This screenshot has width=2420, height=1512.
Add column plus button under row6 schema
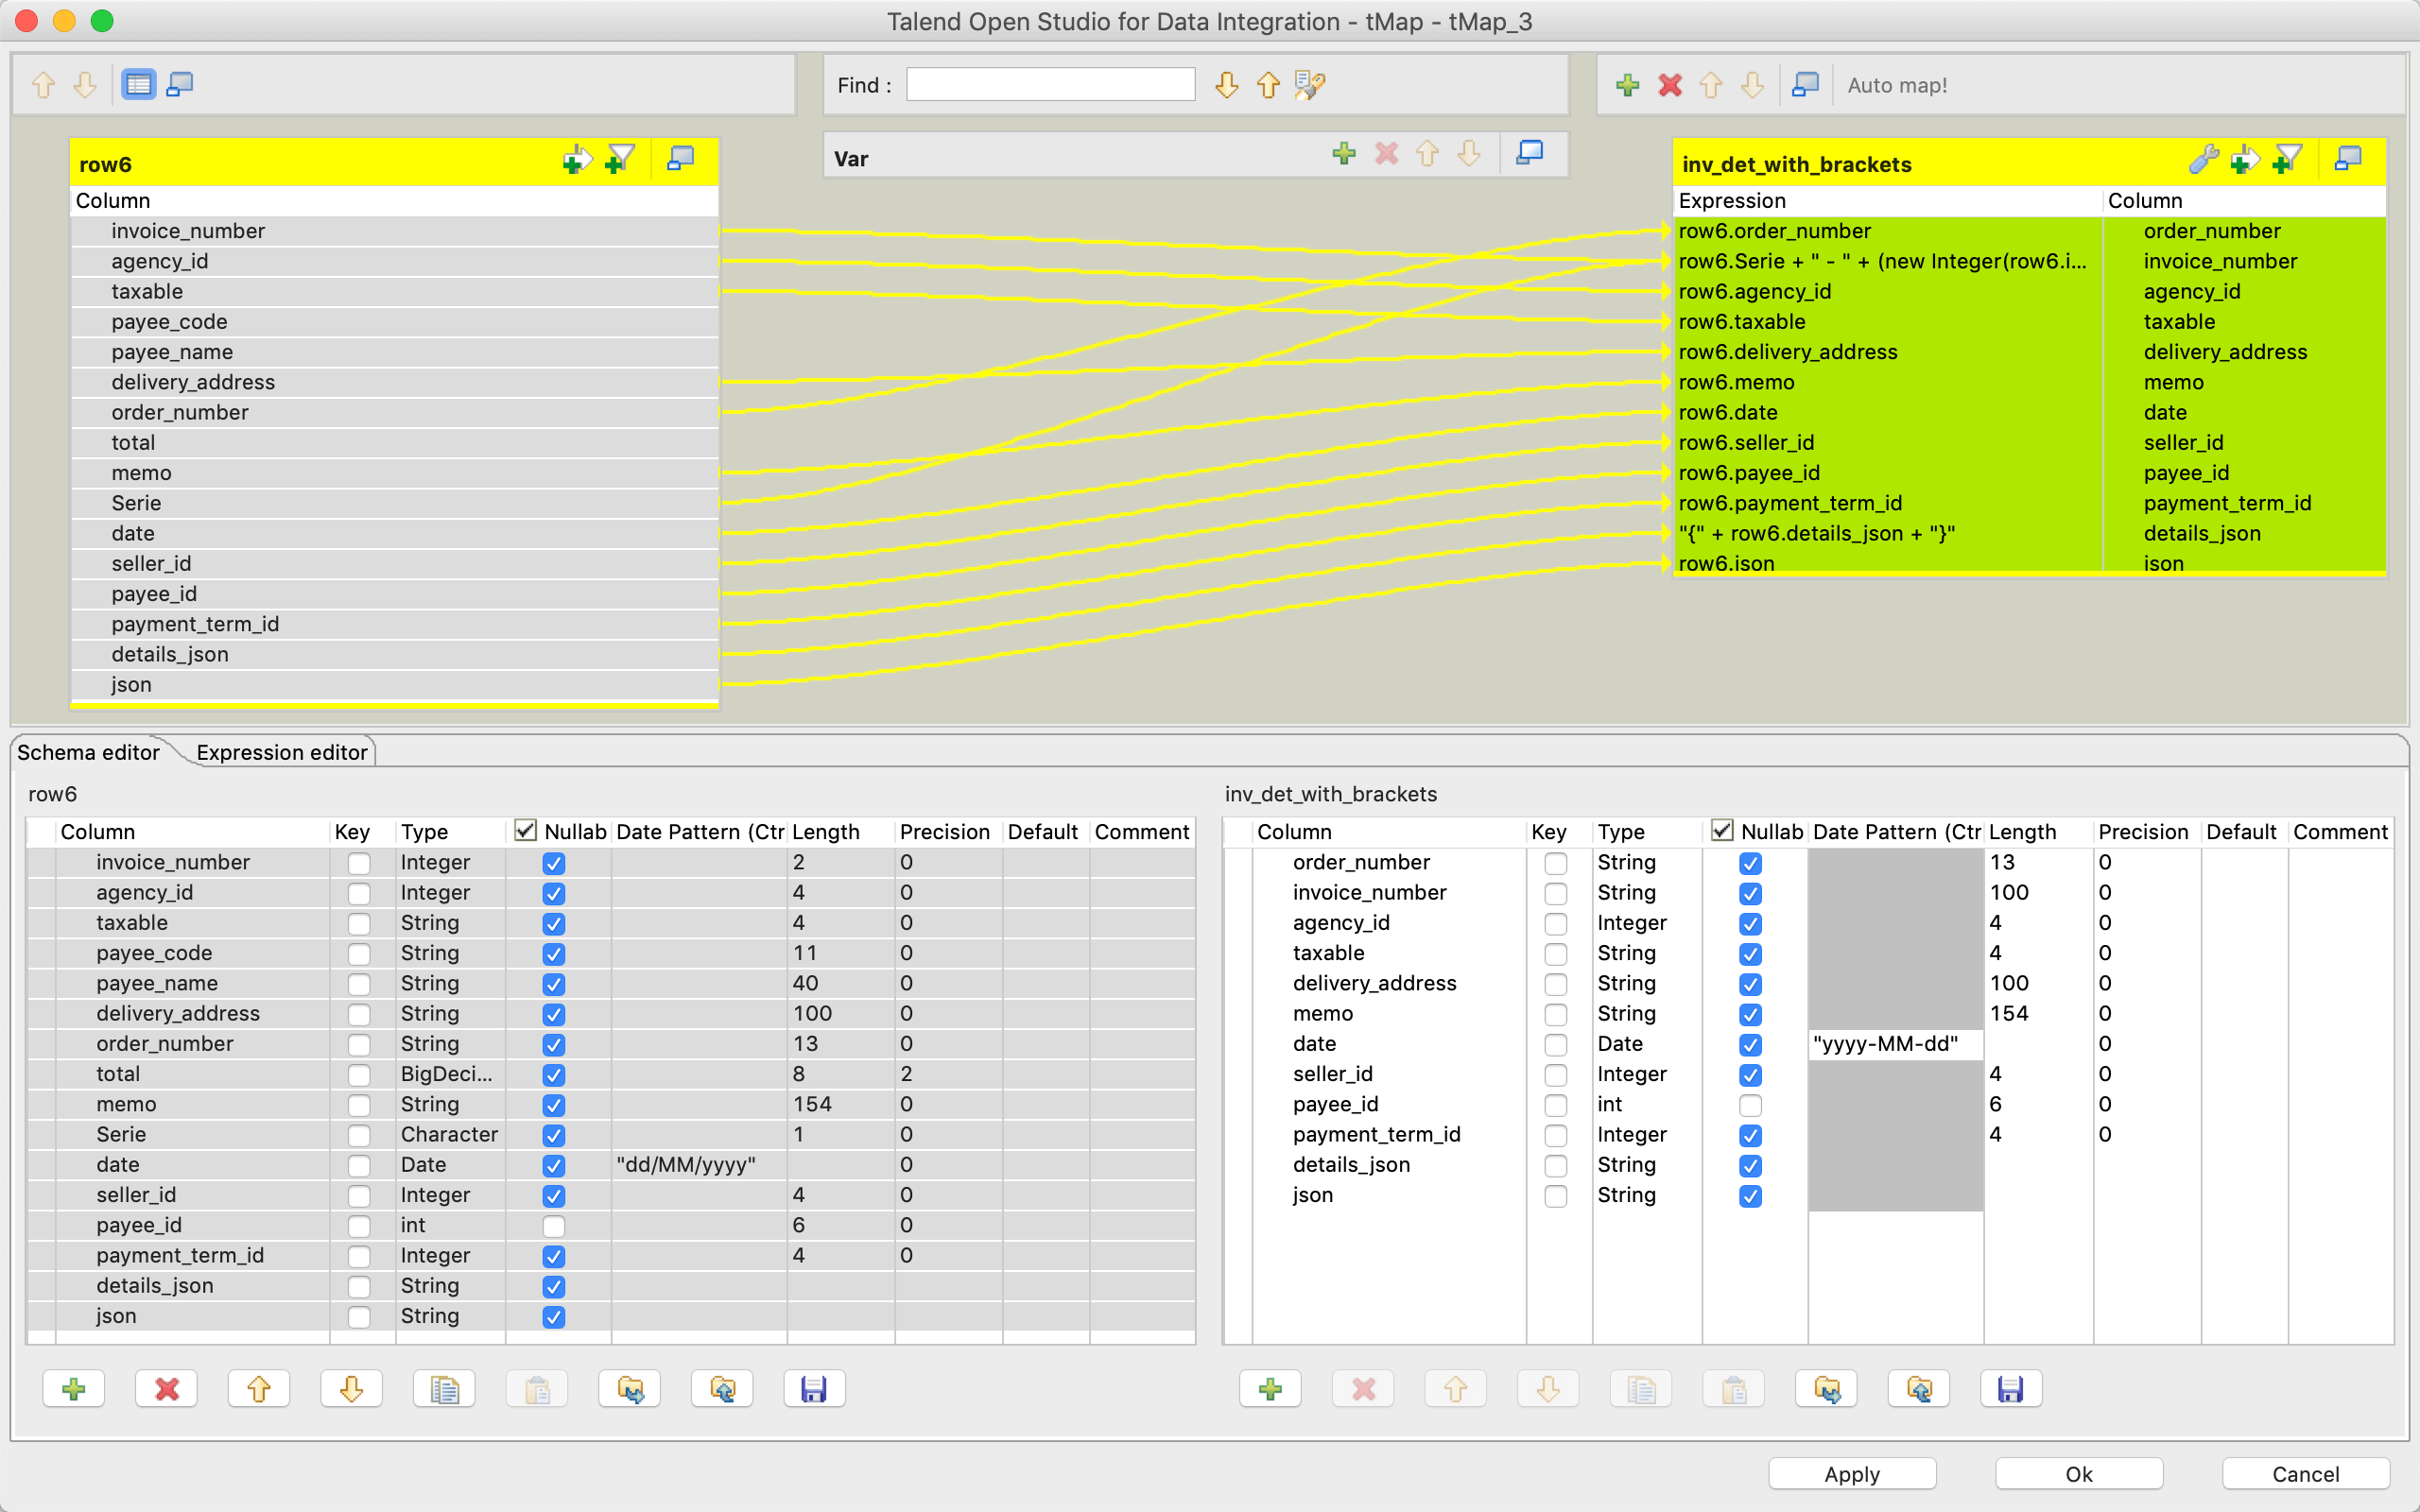point(73,1388)
